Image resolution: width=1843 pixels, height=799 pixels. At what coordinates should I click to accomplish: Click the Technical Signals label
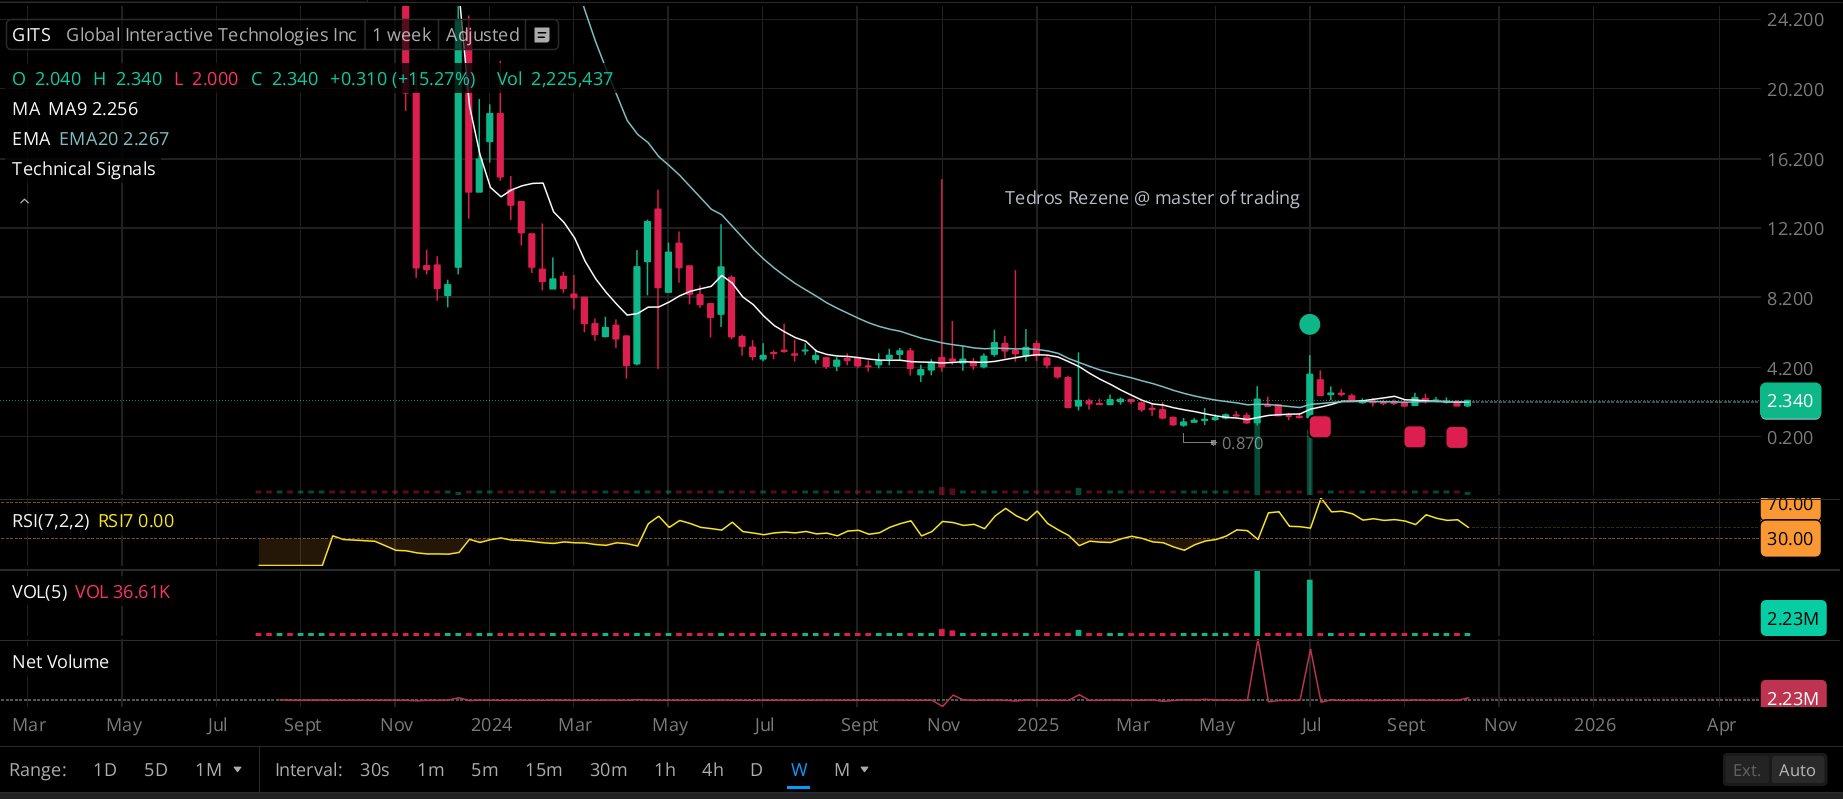coord(84,168)
